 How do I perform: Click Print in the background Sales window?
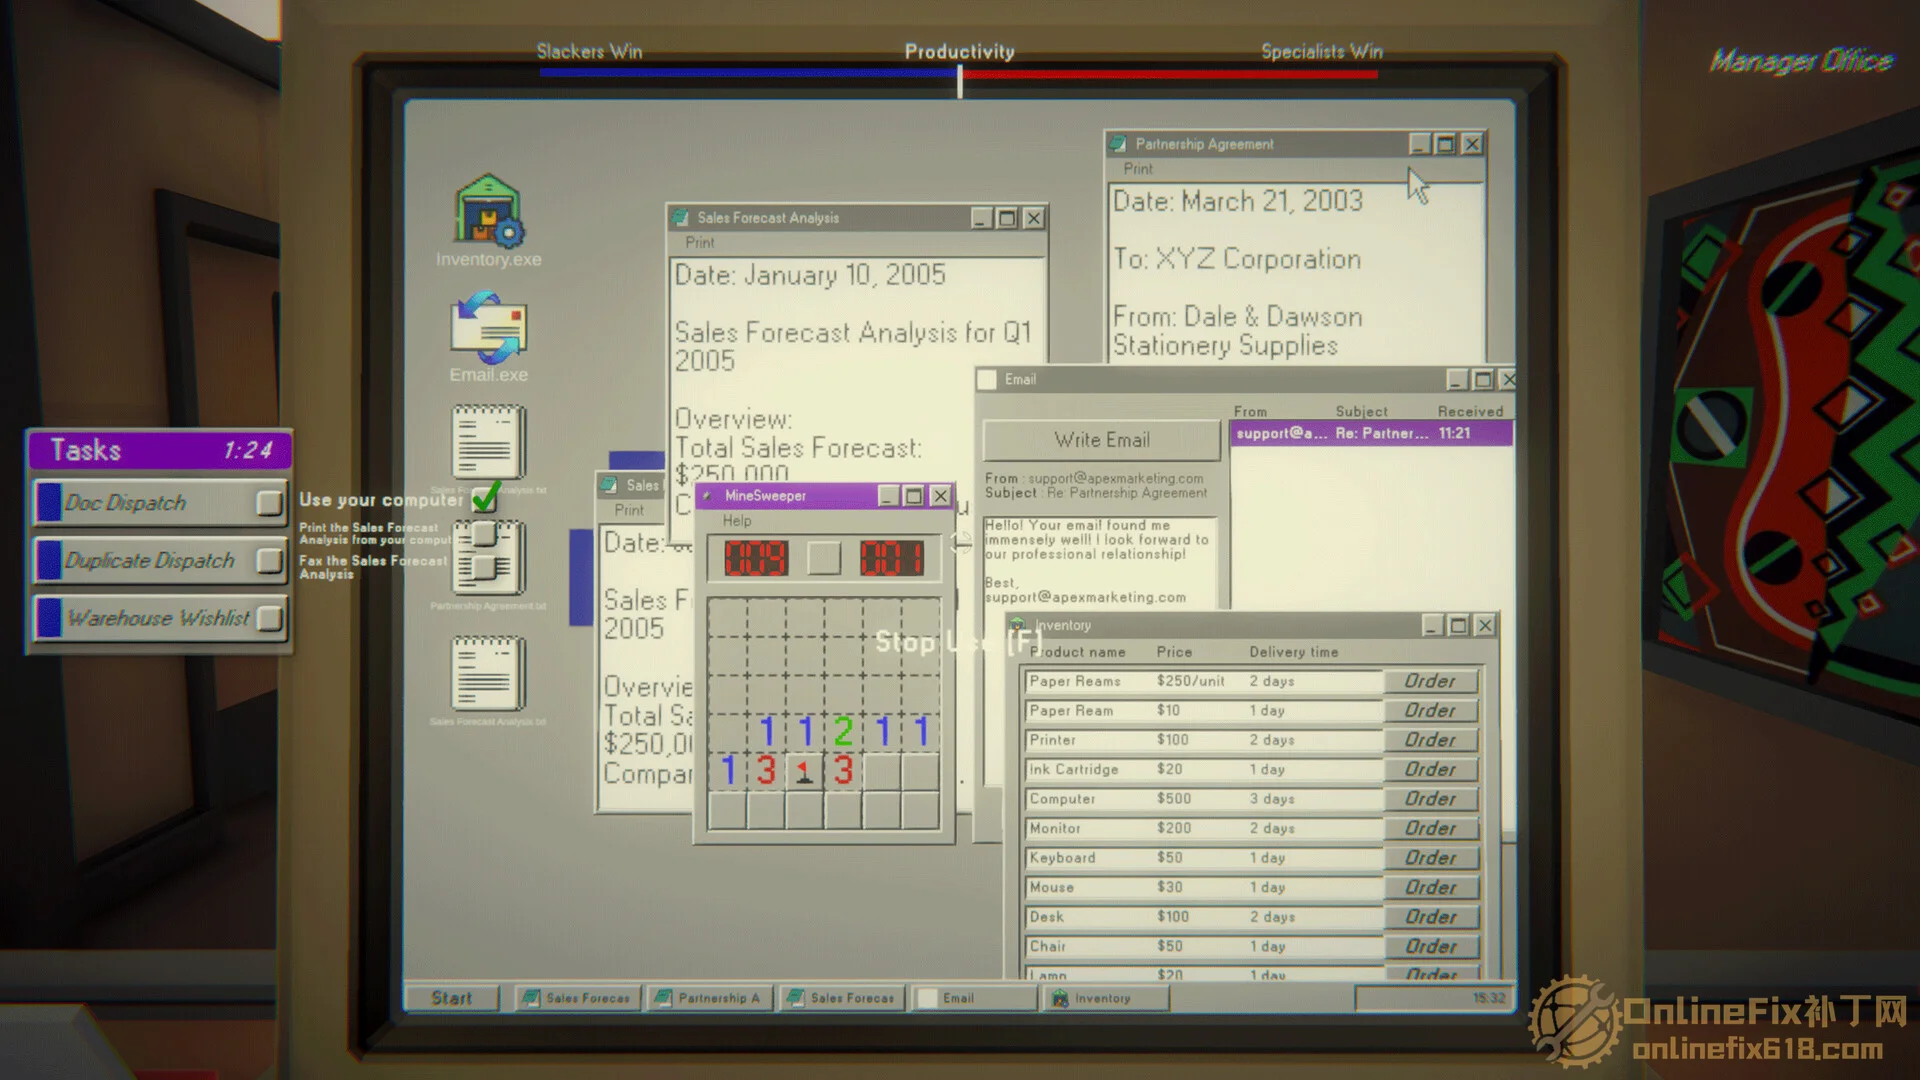(629, 510)
